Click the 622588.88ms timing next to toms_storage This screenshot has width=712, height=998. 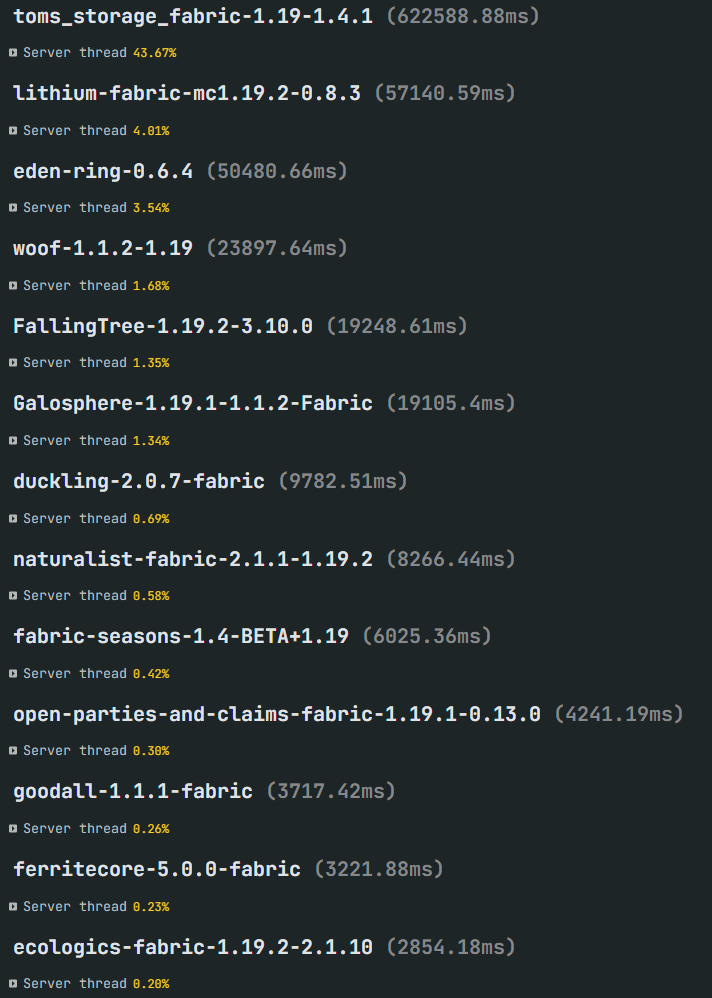pos(467,16)
